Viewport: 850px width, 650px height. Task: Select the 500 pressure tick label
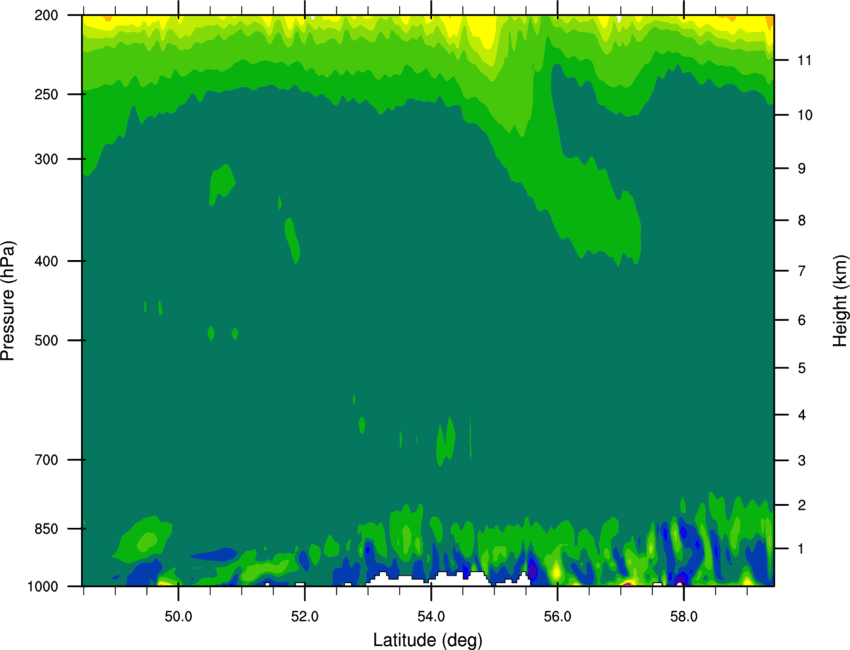point(47,340)
